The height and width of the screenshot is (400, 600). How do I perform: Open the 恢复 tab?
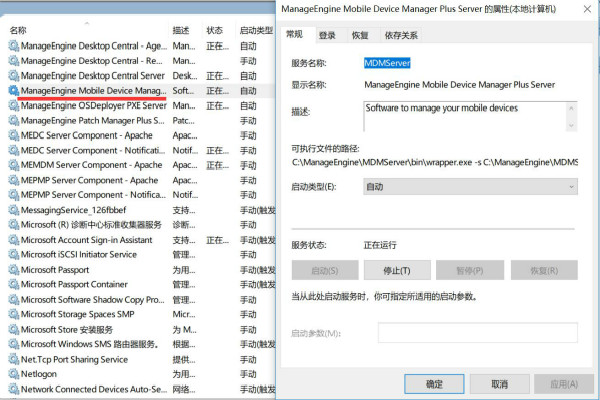click(360, 36)
